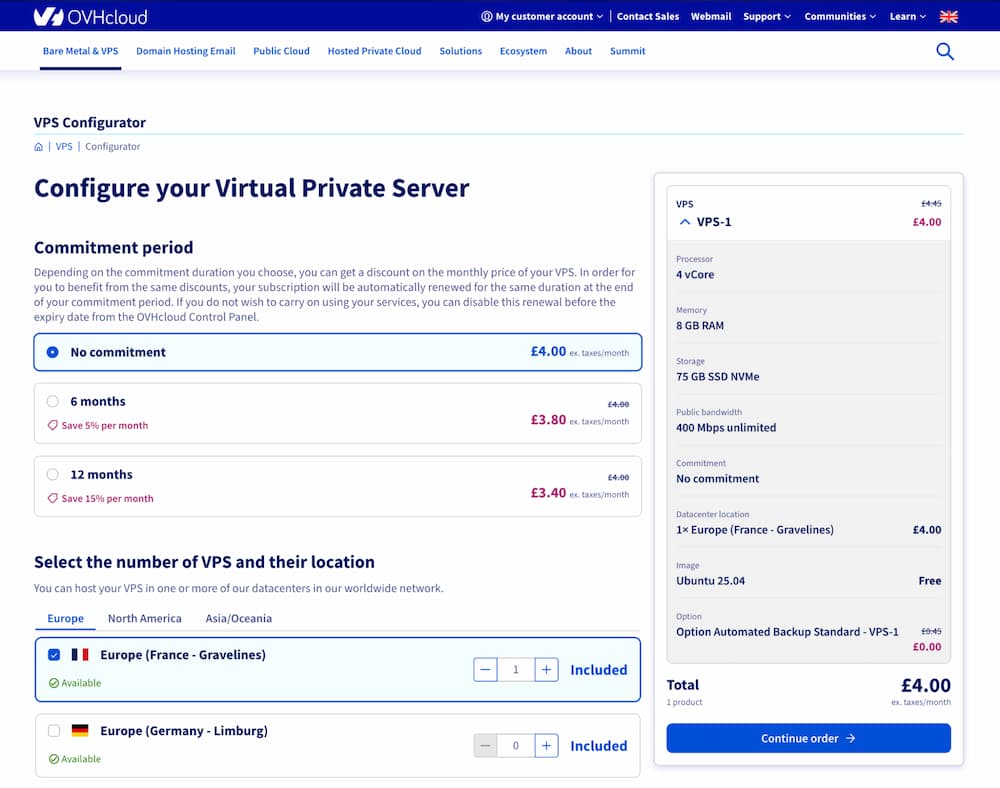The height and width of the screenshot is (788, 1000).
Task: Uncheck the Europe (France - Gravelines) checkbox
Action: point(54,655)
